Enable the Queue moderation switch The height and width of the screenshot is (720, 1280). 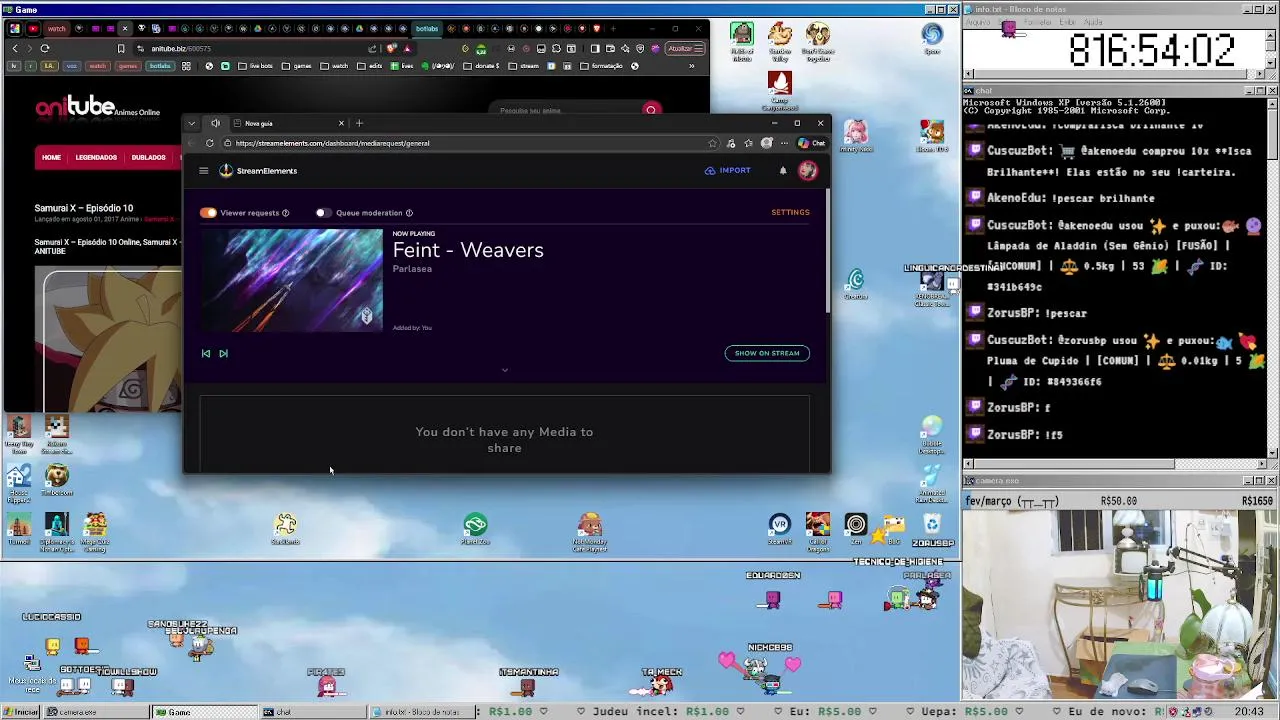(322, 213)
